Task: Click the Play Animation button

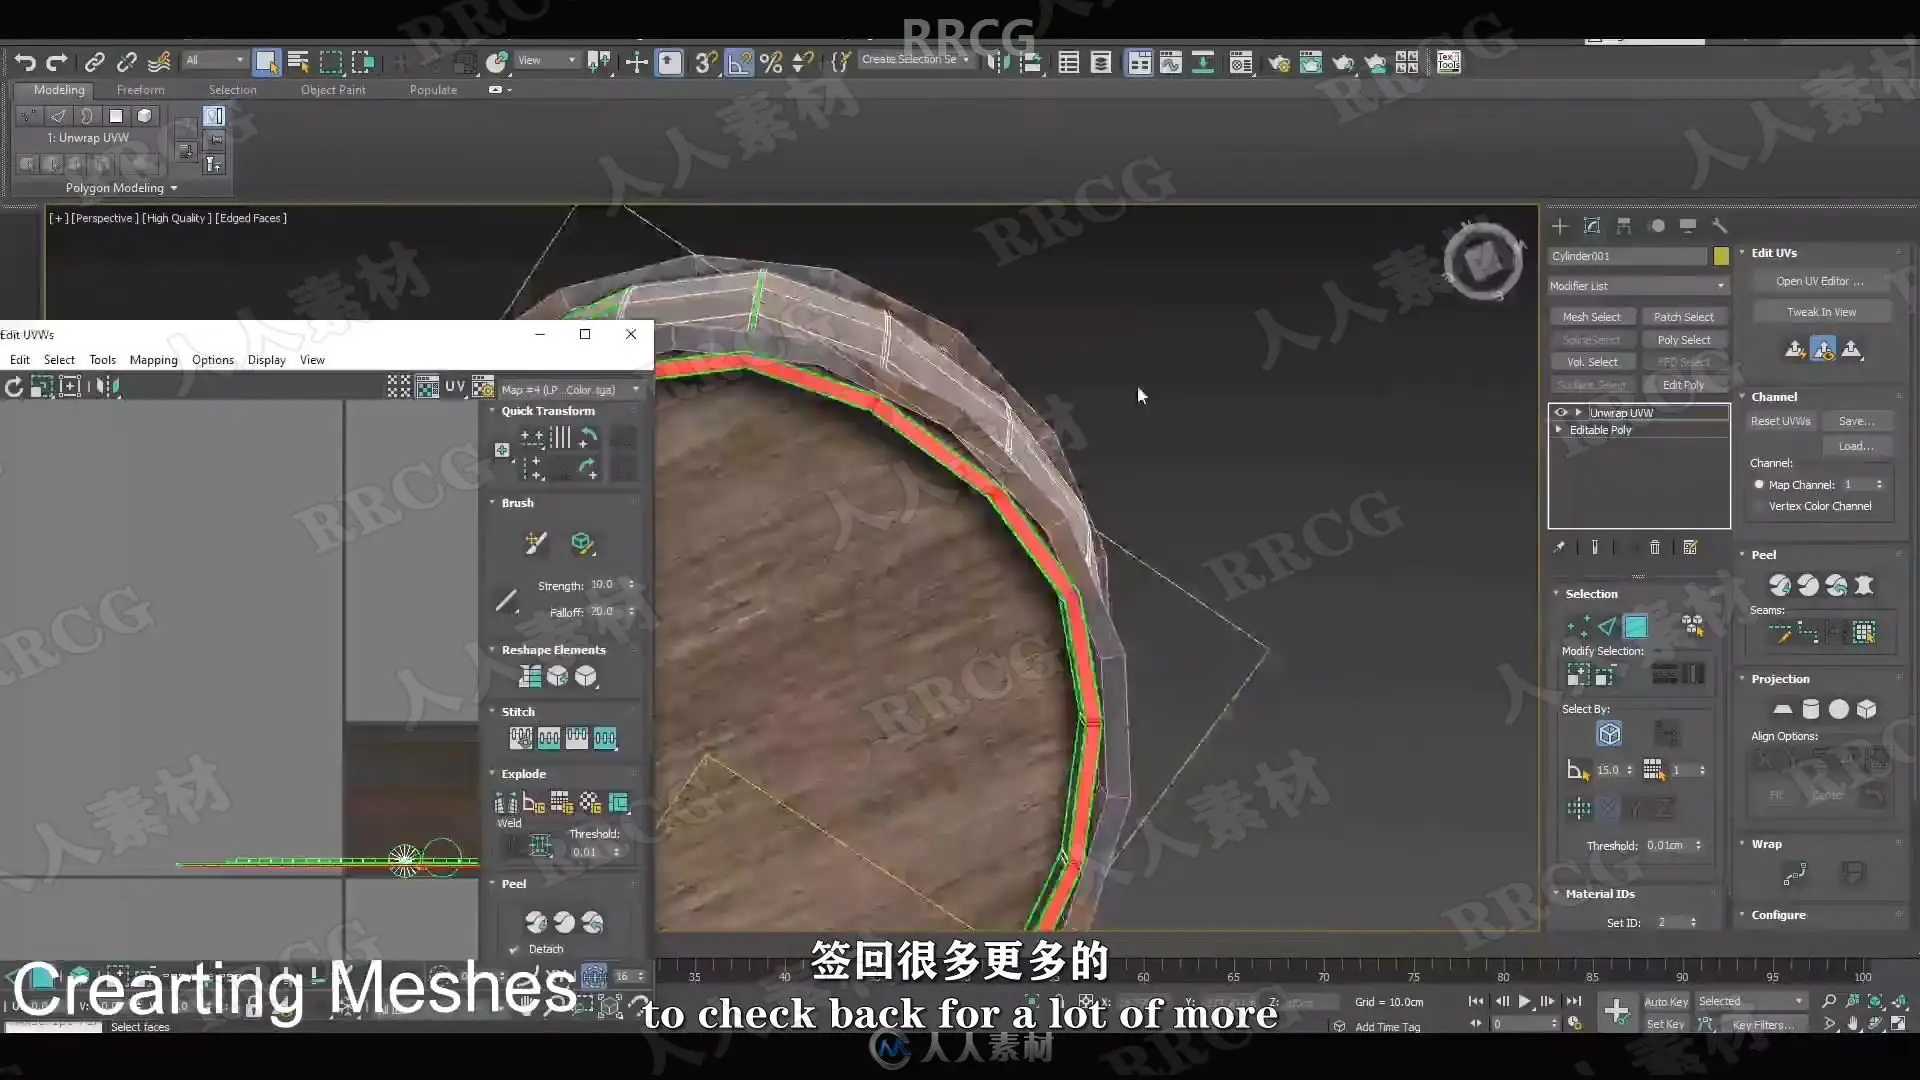Action: click(1524, 1001)
